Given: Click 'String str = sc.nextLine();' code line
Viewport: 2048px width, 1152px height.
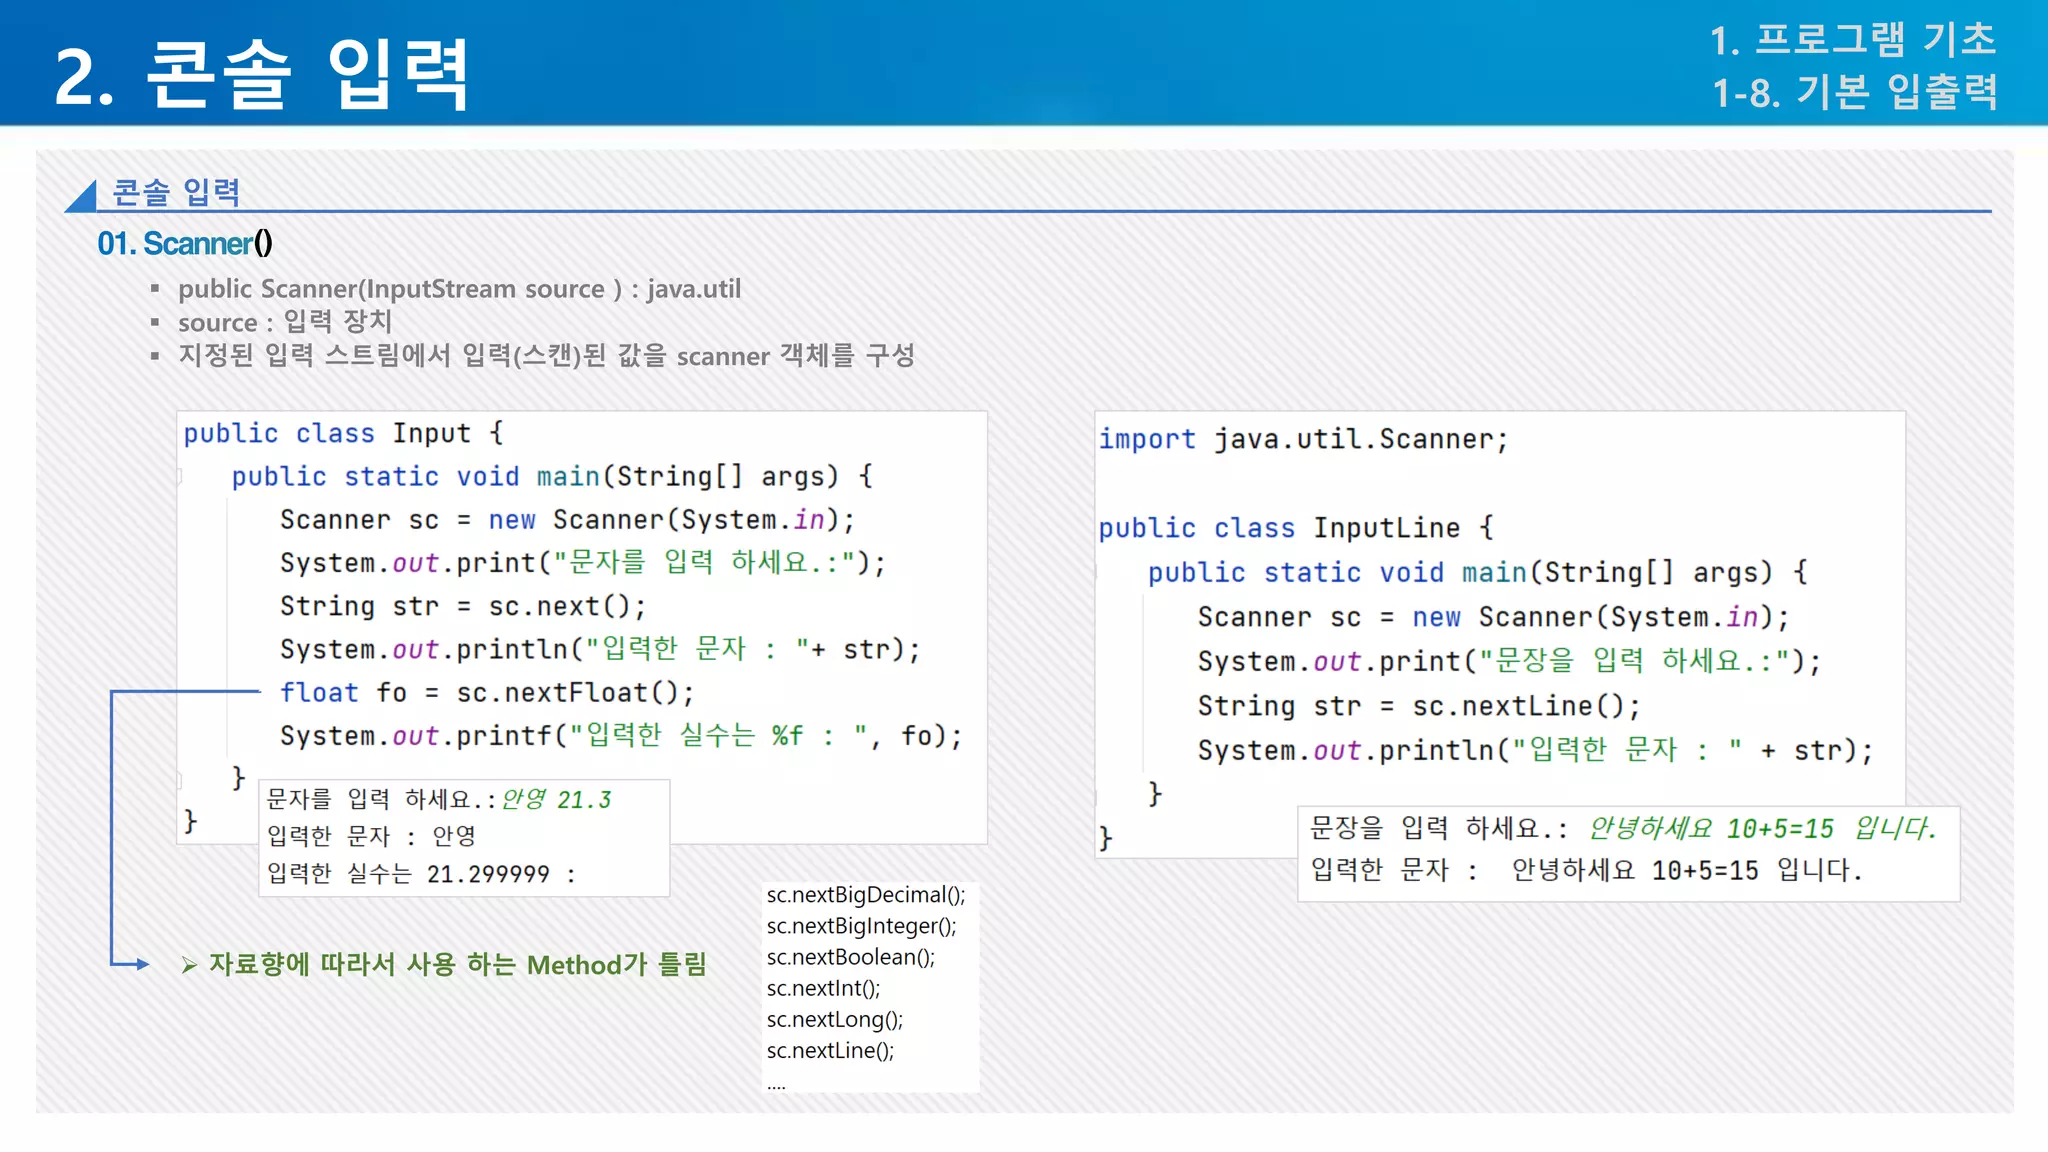Looking at the screenshot, I should point(1419,706).
